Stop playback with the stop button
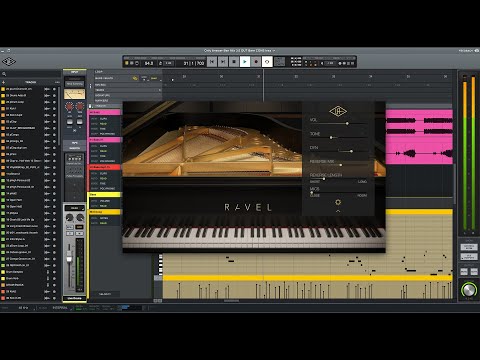 pyautogui.click(x=234, y=62)
